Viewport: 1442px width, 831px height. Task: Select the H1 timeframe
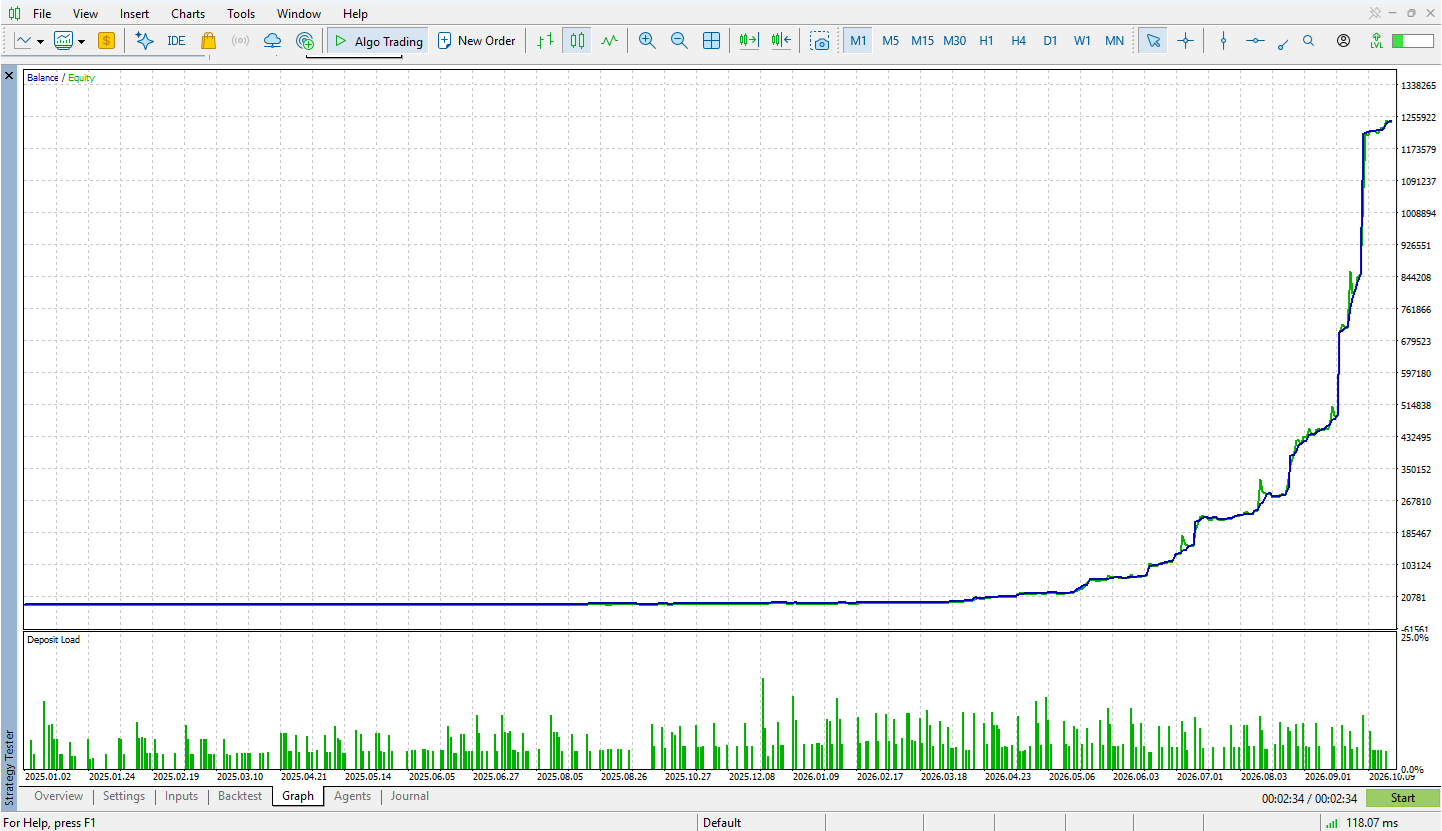(987, 41)
